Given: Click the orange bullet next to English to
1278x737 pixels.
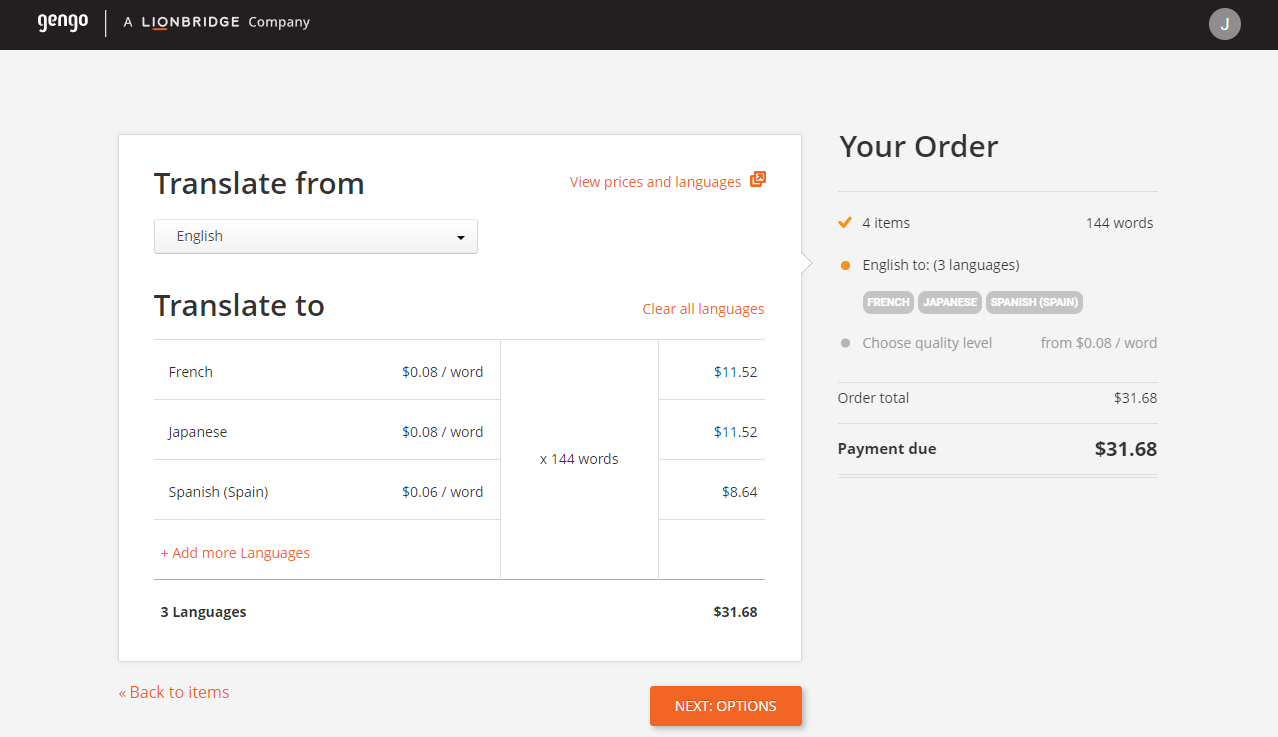Looking at the screenshot, I should click(x=843, y=264).
